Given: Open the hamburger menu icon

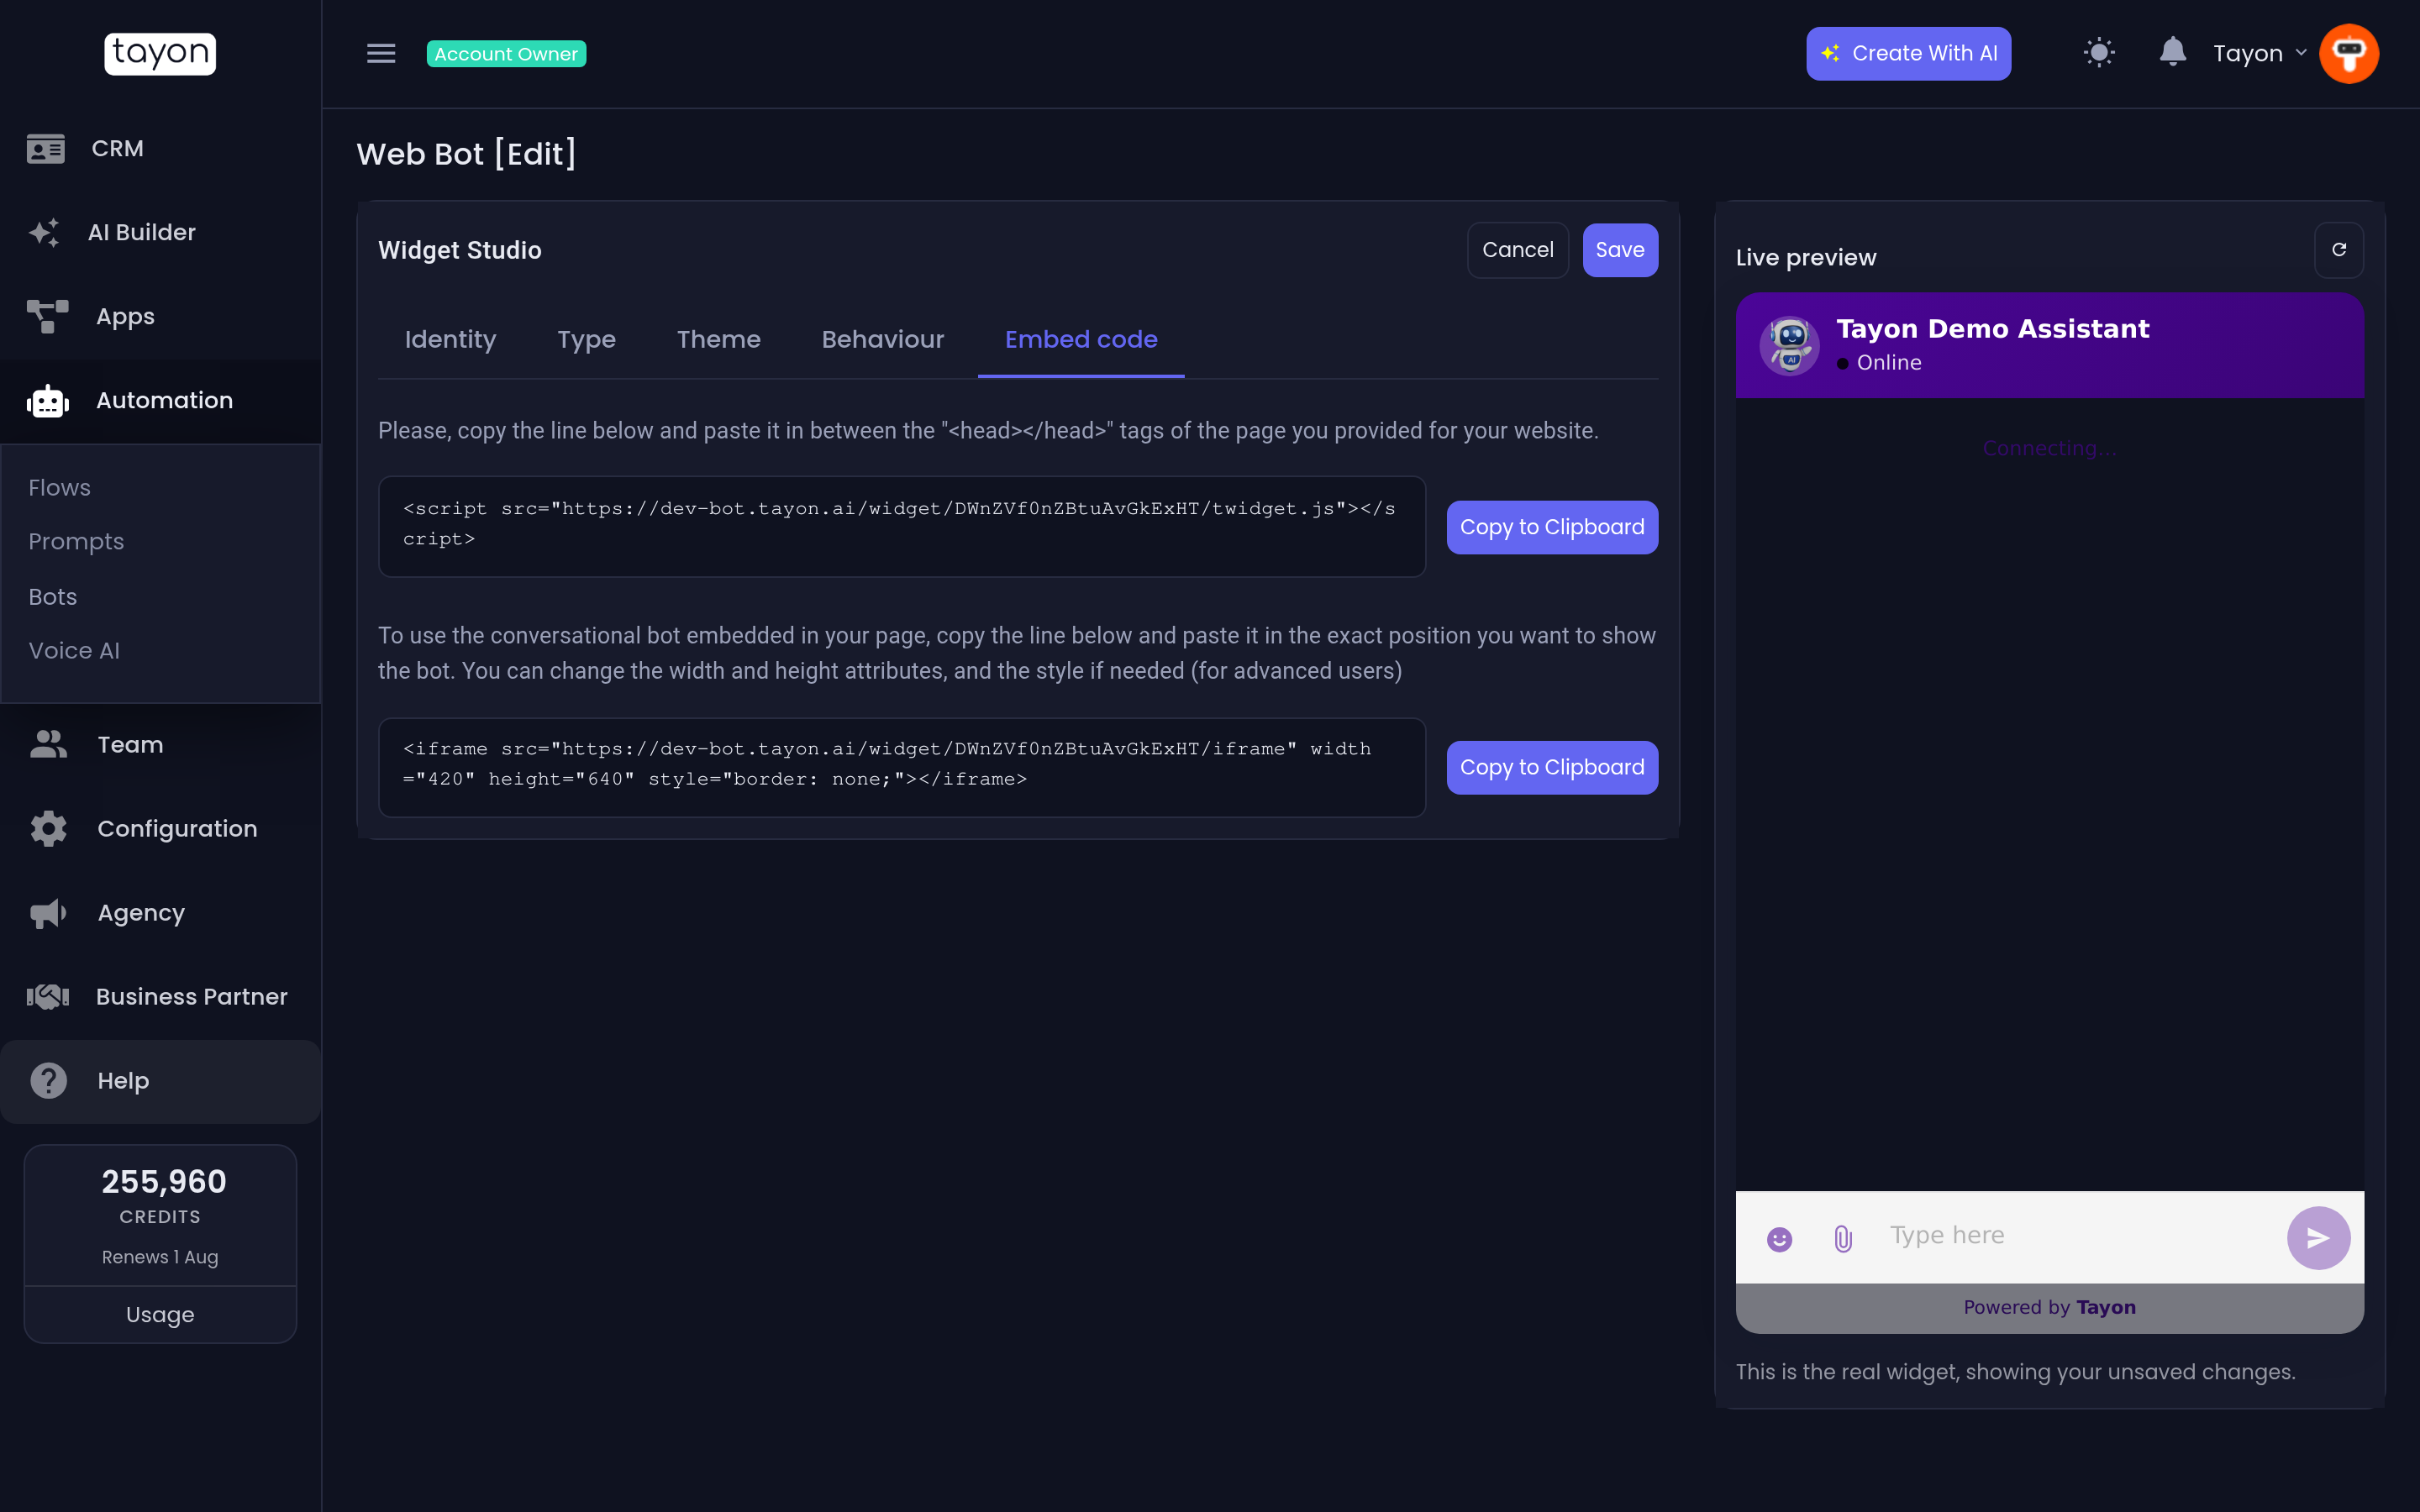Looking at the screenshot, I should [x=381, y=53].
